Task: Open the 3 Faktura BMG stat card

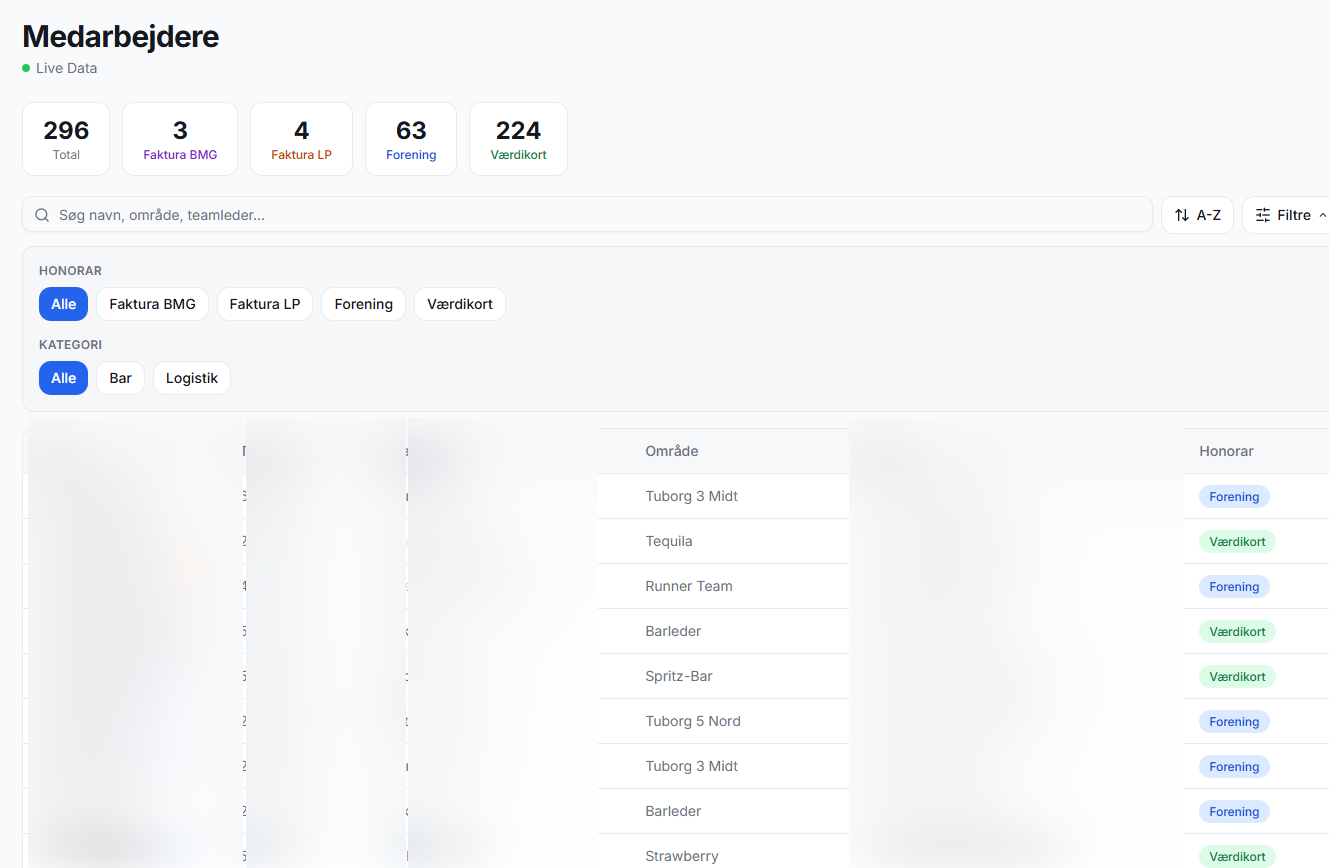Action: (x=180, y=139)
